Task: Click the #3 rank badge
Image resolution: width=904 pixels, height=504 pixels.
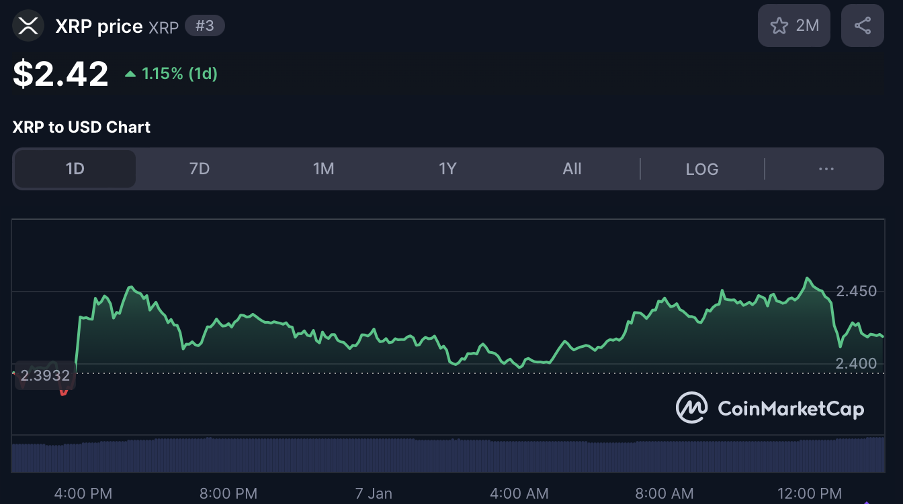Action: point(205,26)
